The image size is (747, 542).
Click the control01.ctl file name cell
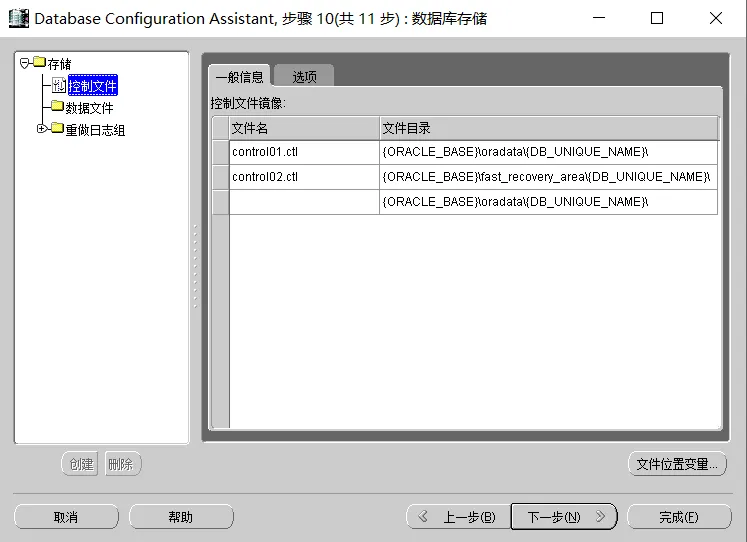point(304,152)
